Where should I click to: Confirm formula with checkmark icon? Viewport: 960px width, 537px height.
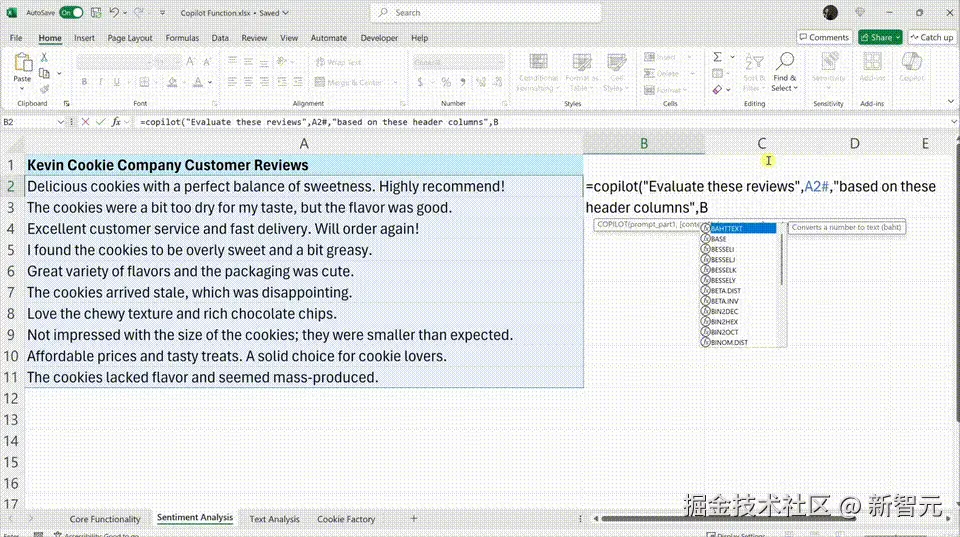tap(100, 122)
